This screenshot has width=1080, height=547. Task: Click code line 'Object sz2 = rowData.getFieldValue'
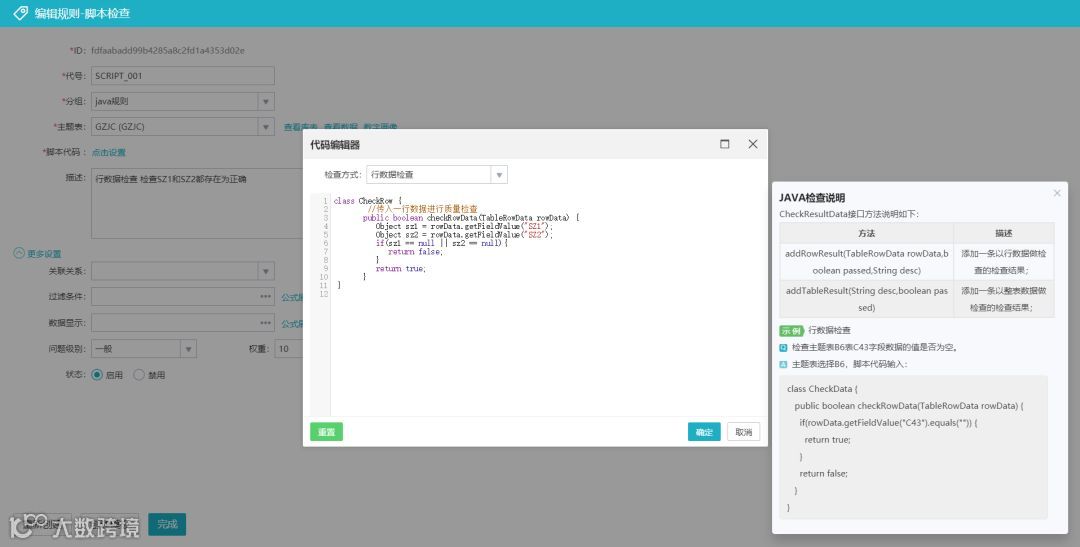[x=464, y=235]
